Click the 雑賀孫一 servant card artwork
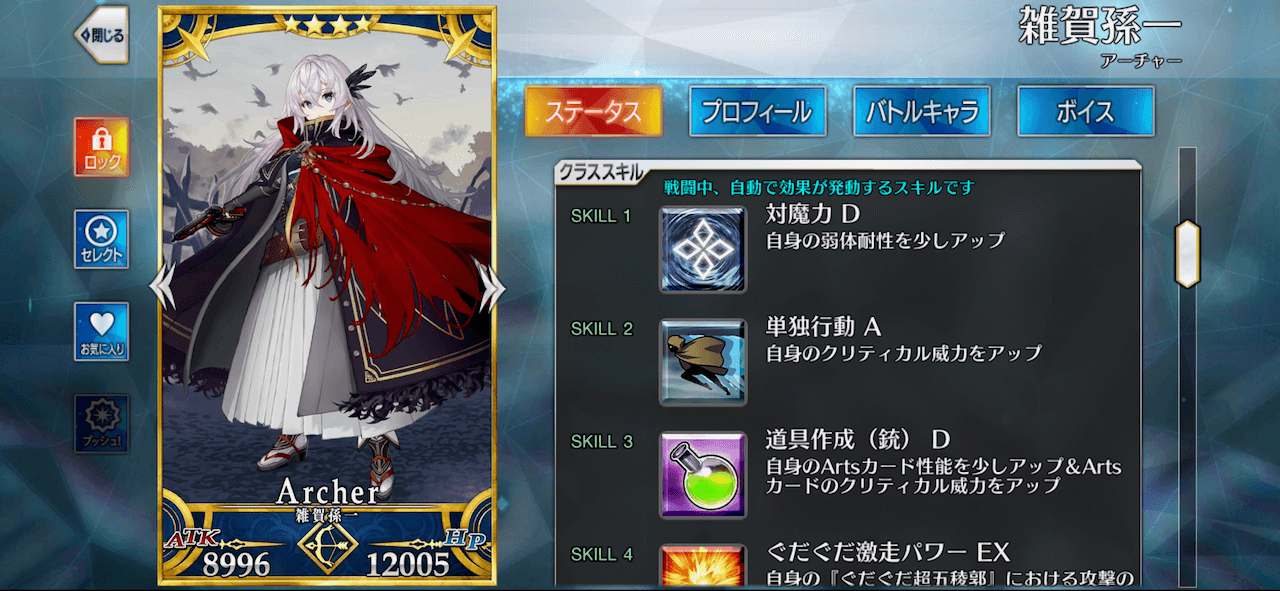The image size is (1280, 591). click(327, 270)
